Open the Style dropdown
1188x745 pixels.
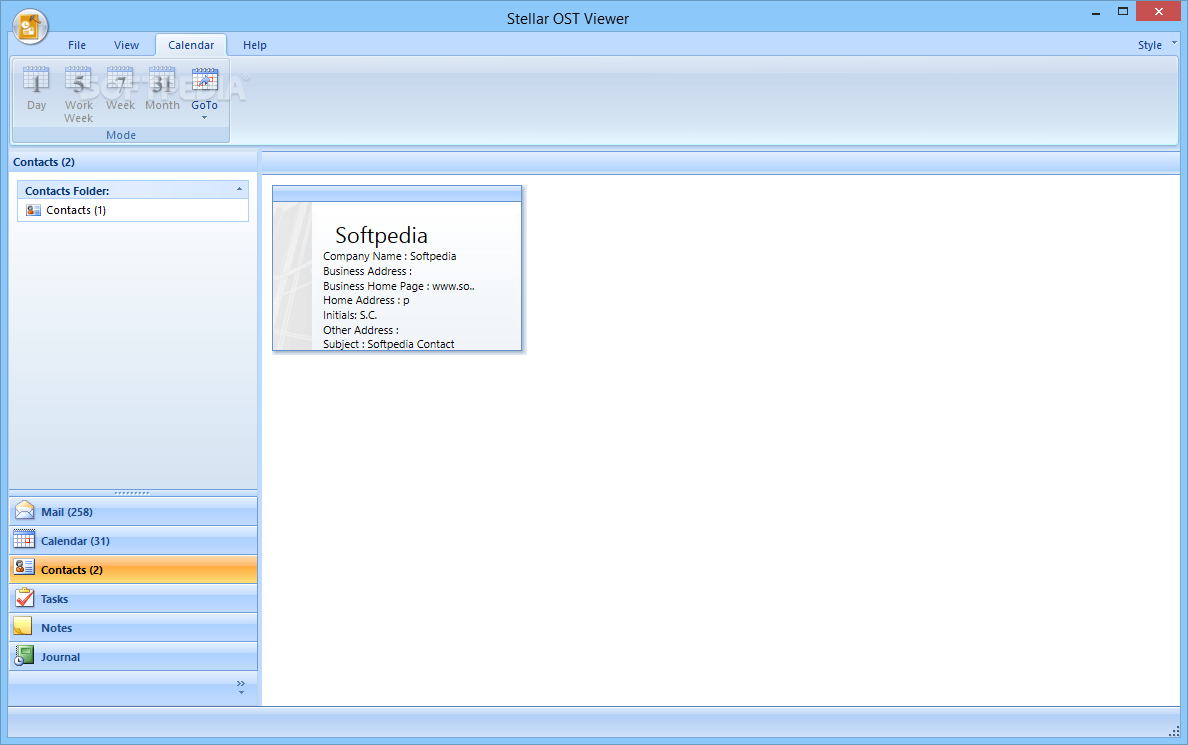coord(1157,45)
